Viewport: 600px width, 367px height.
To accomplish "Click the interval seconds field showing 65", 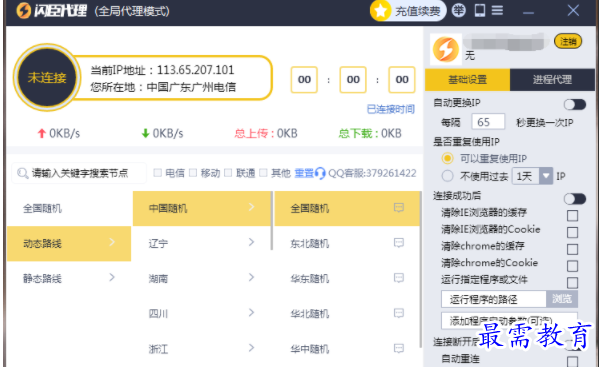I will [488, 122].
